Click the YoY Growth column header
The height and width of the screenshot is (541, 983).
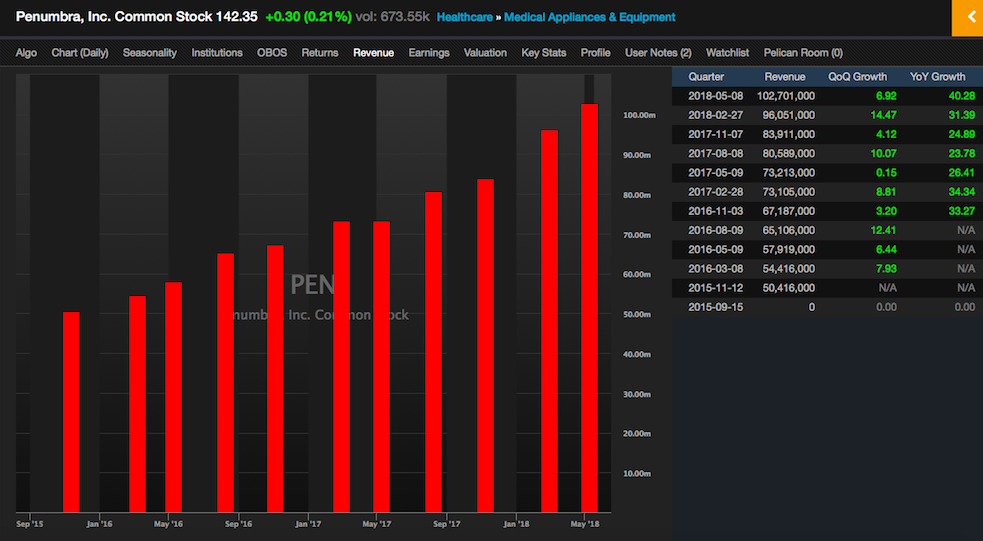[x=938, y=76]
